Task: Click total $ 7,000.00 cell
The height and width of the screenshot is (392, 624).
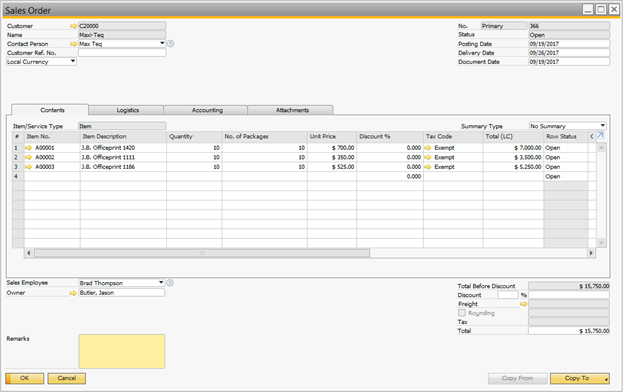Action: click(x=513, y=148)
